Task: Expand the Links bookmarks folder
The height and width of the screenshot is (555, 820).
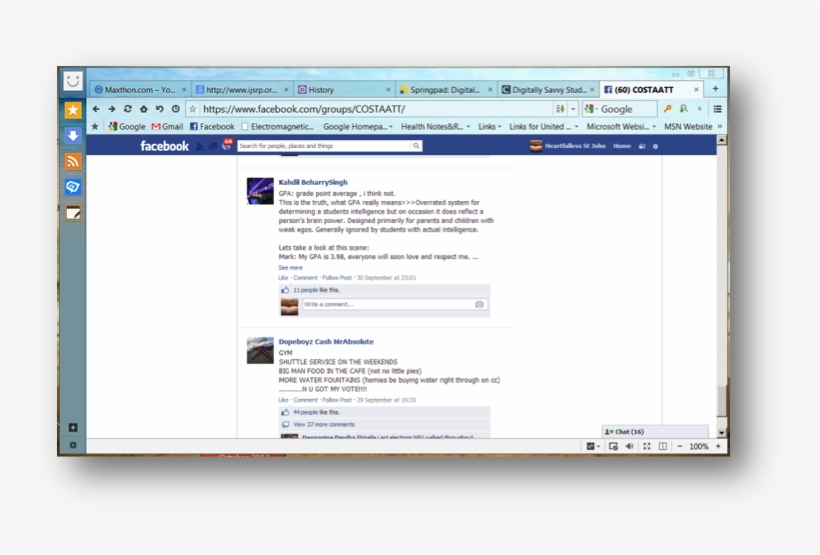Action: [489, 127]
